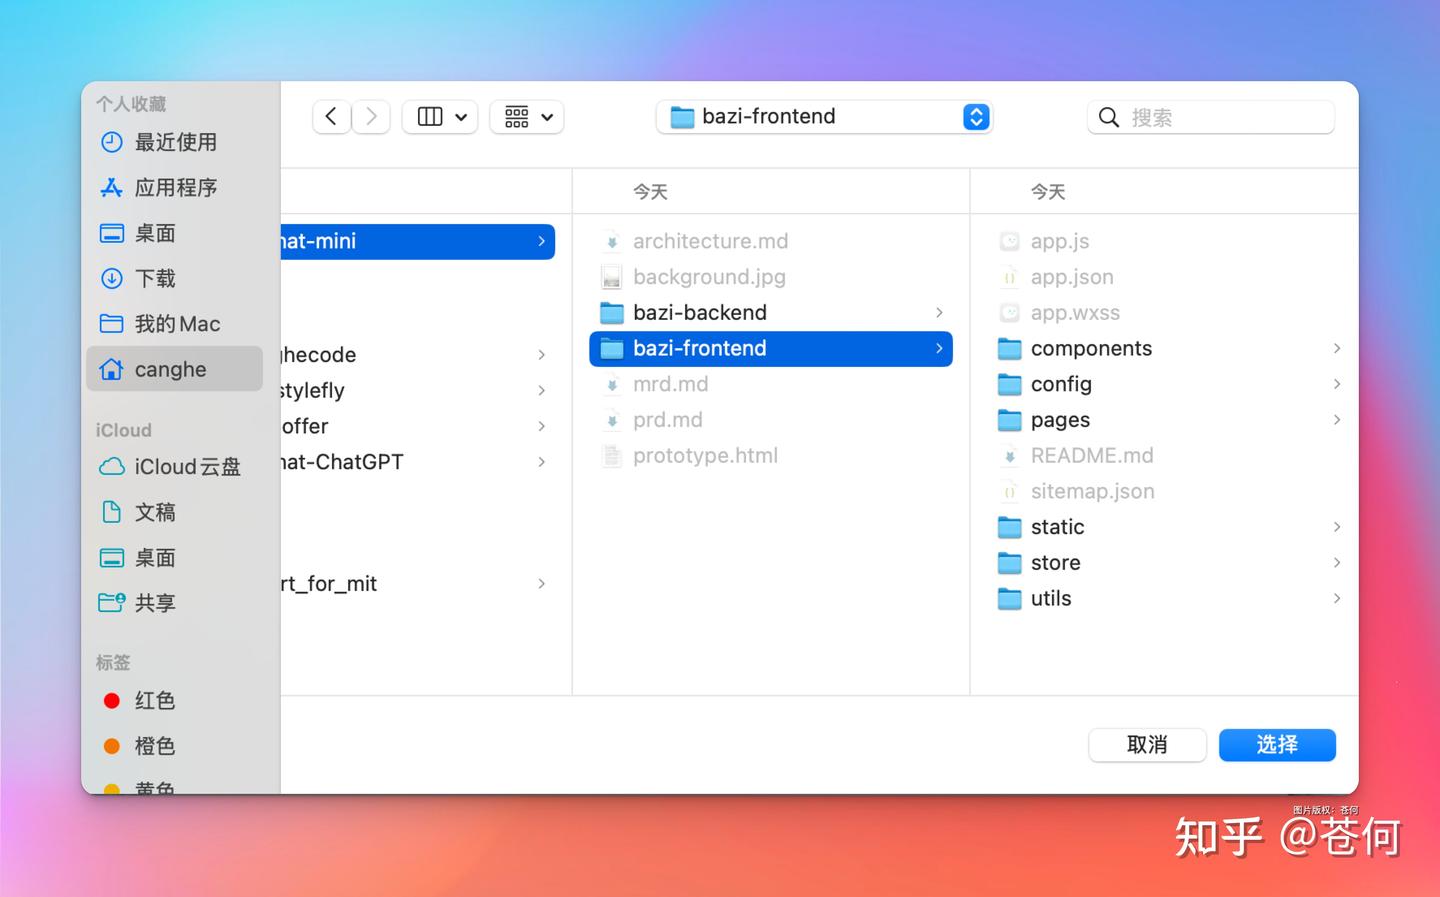
Task: Select Shared (共享) in sidebar
Action: [155, 603]
